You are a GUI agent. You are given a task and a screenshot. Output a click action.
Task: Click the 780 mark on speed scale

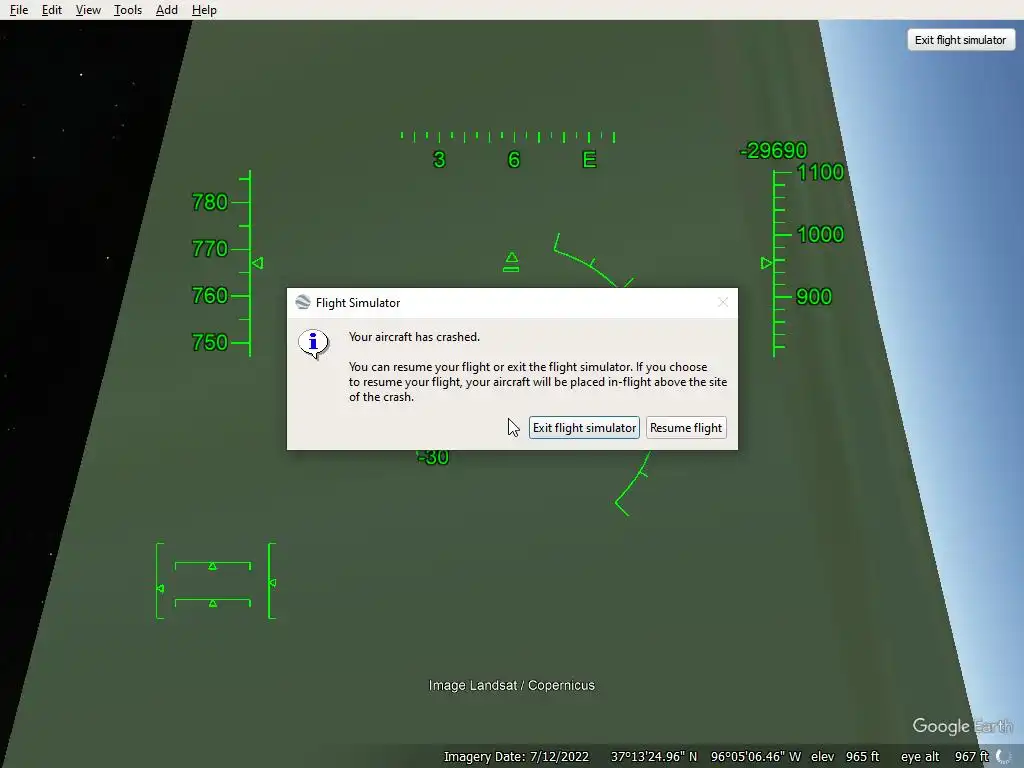coord(210,202)
